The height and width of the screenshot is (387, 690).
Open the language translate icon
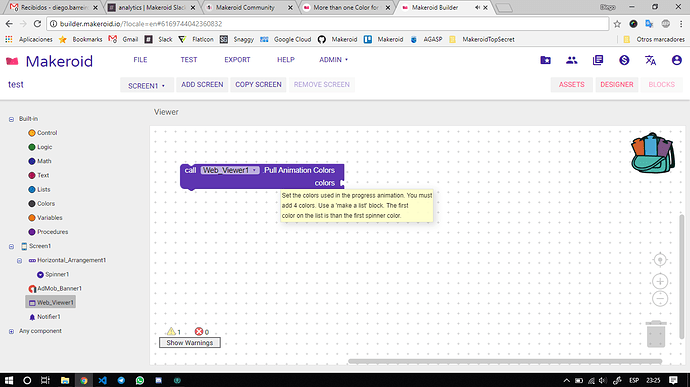coord(650,60)
